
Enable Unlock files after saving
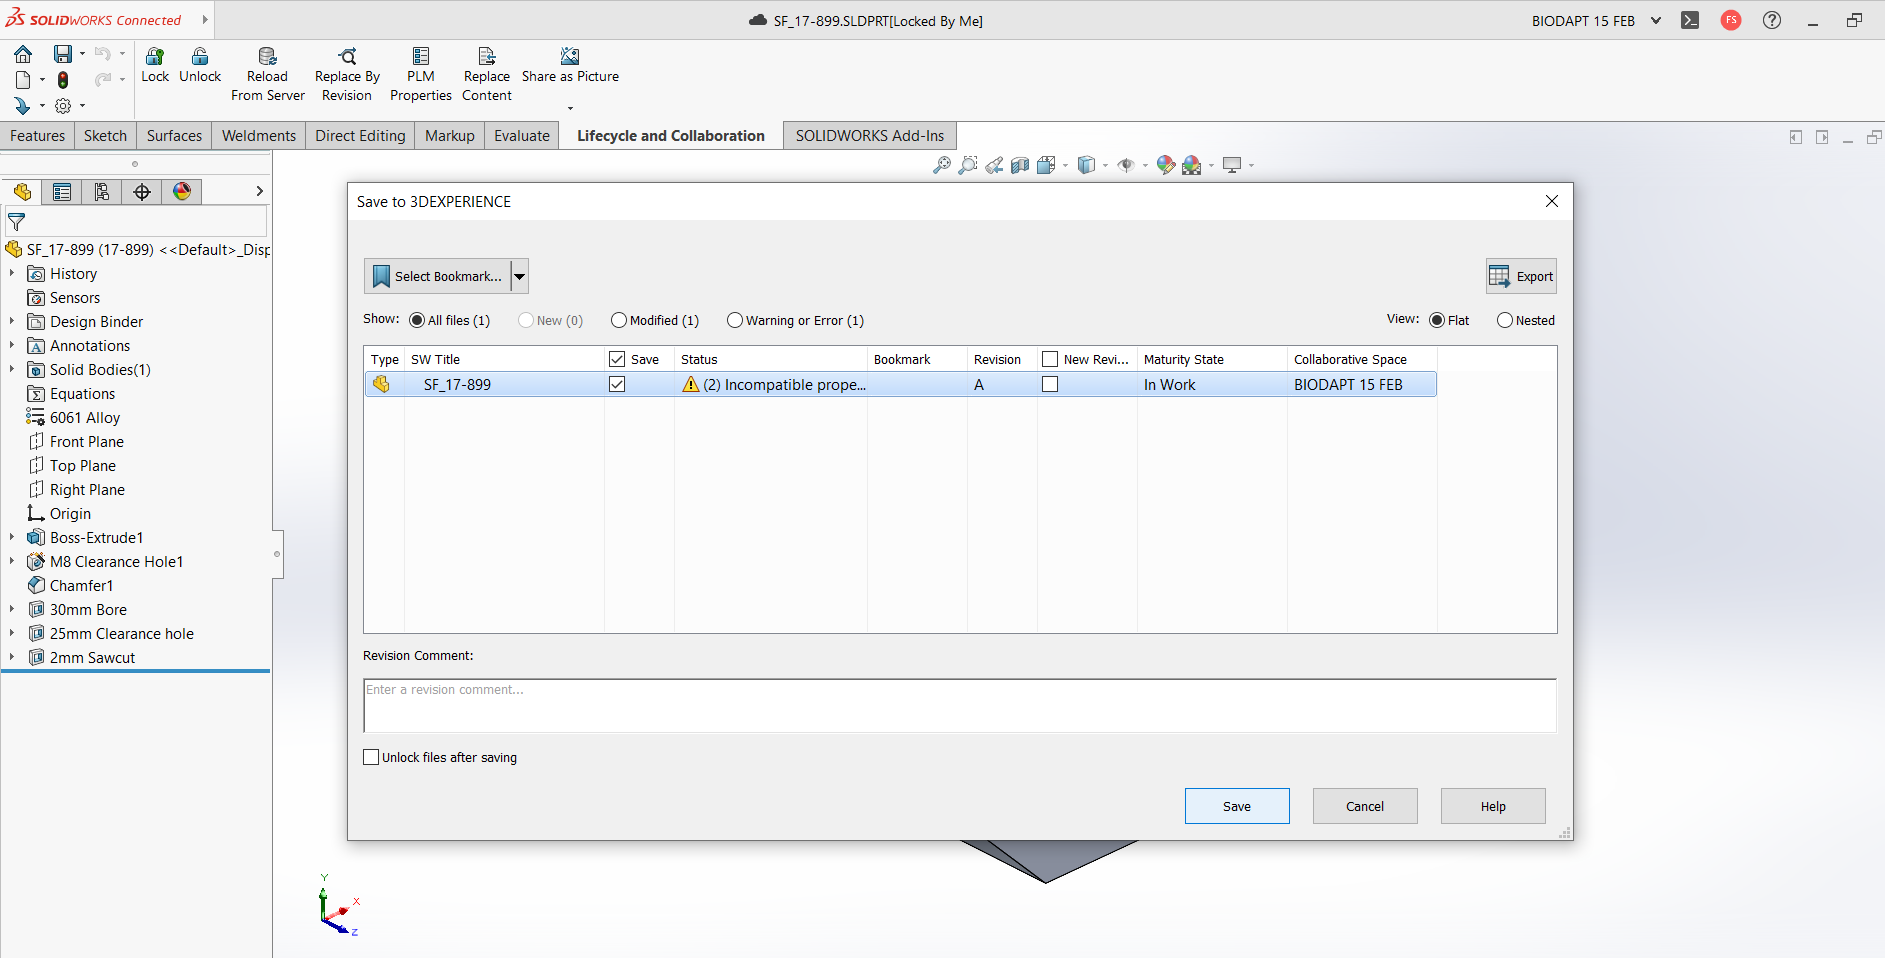coord(371,757)
